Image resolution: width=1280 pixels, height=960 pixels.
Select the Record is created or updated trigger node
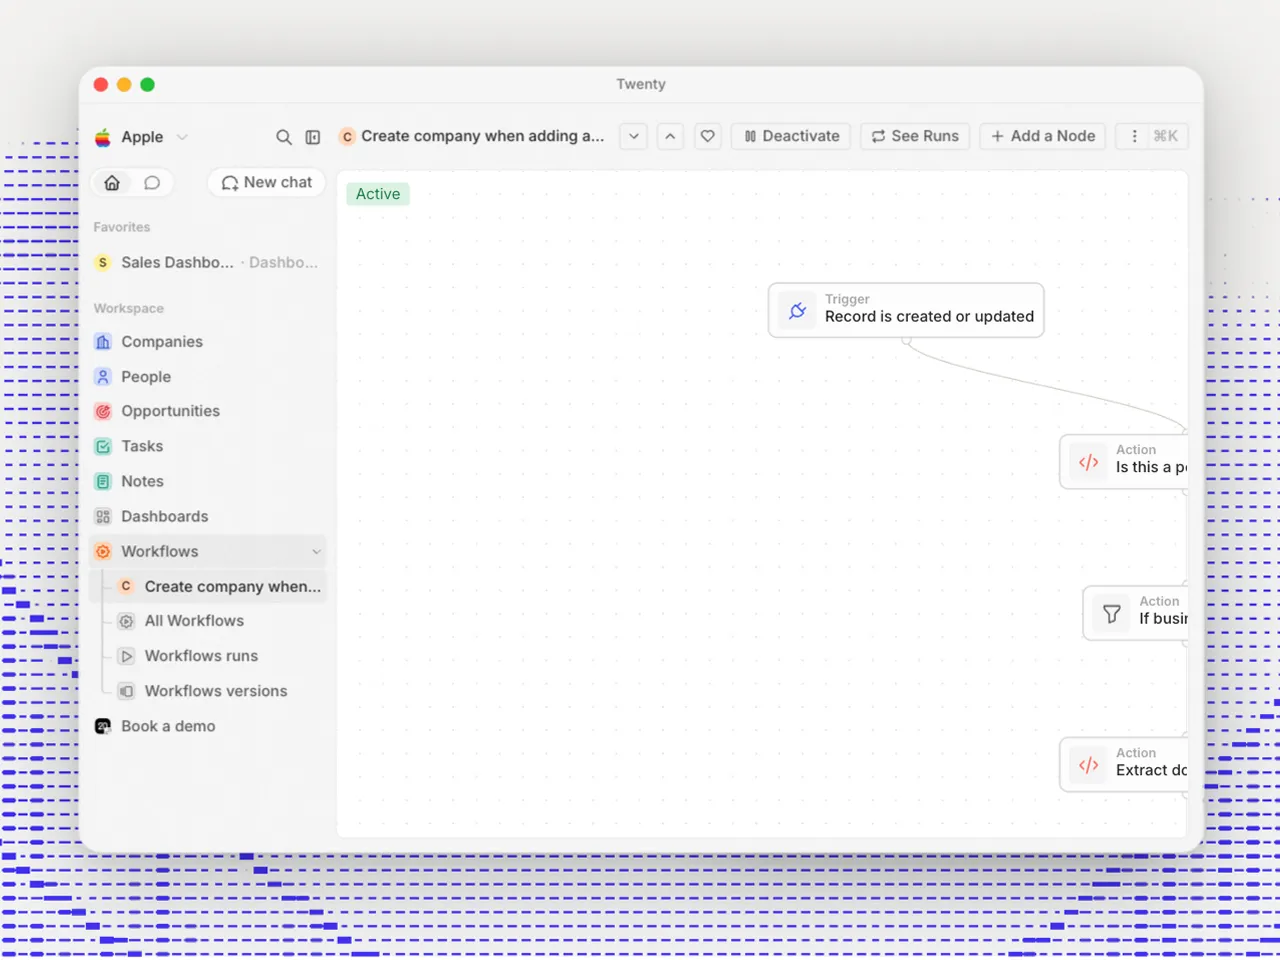click(906, 310)
